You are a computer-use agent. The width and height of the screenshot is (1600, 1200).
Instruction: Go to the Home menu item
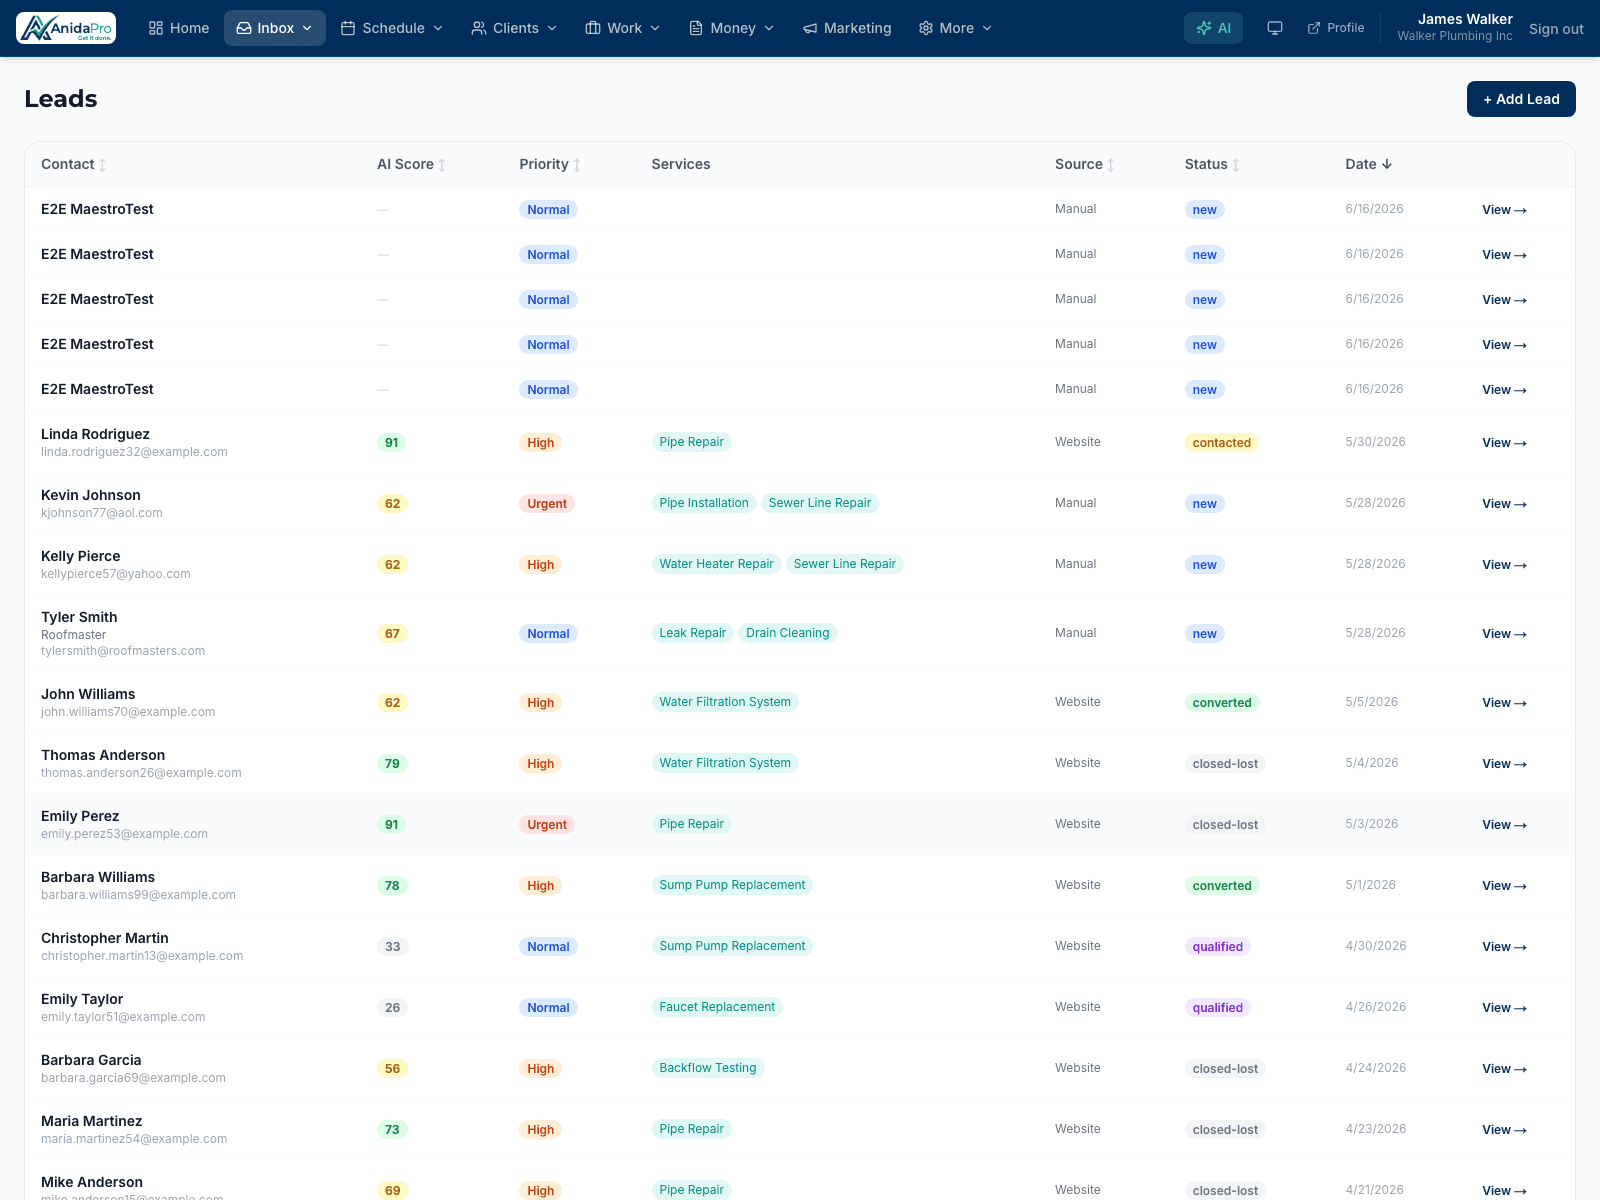179,28
